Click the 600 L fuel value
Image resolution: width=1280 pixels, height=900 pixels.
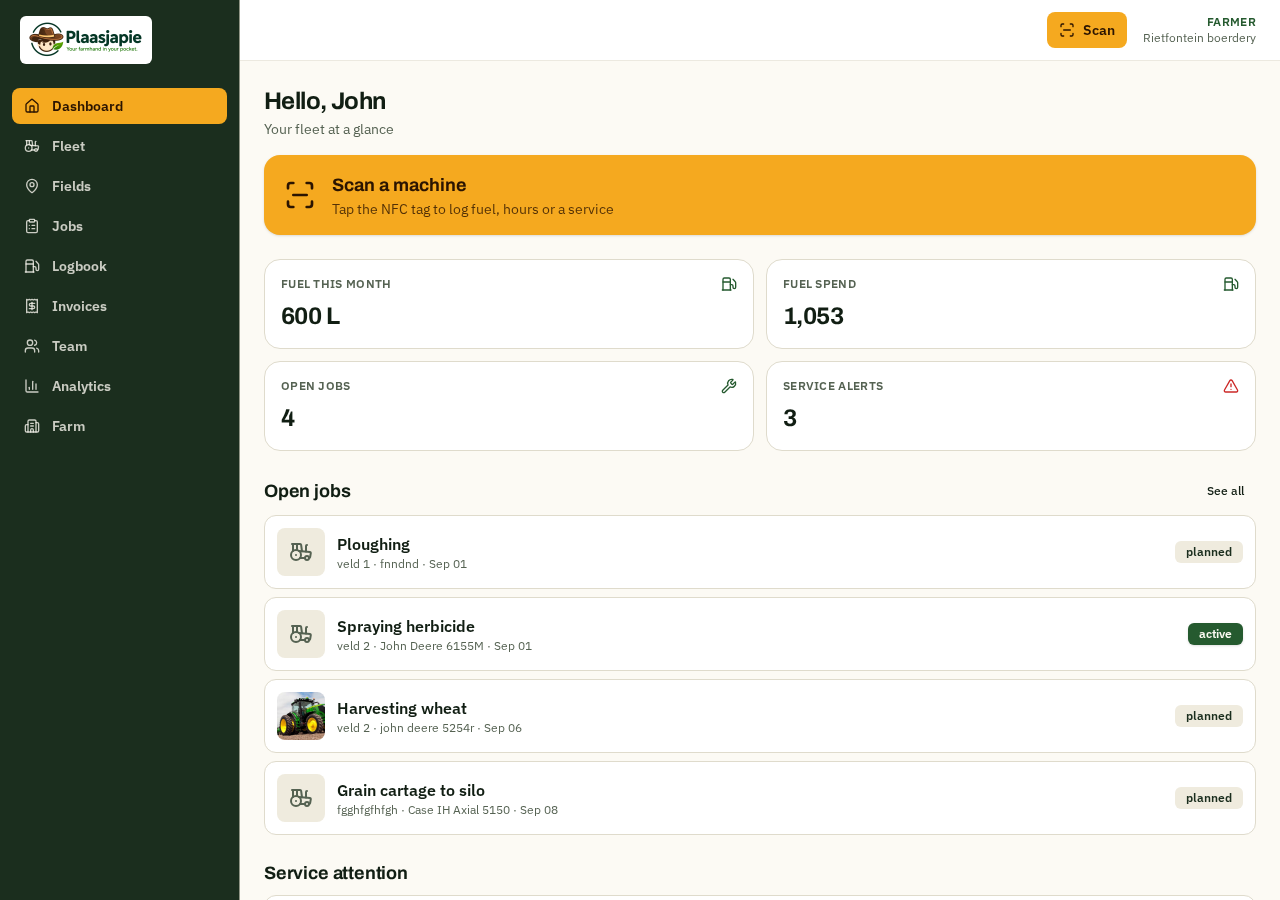[x=310, y=316]
